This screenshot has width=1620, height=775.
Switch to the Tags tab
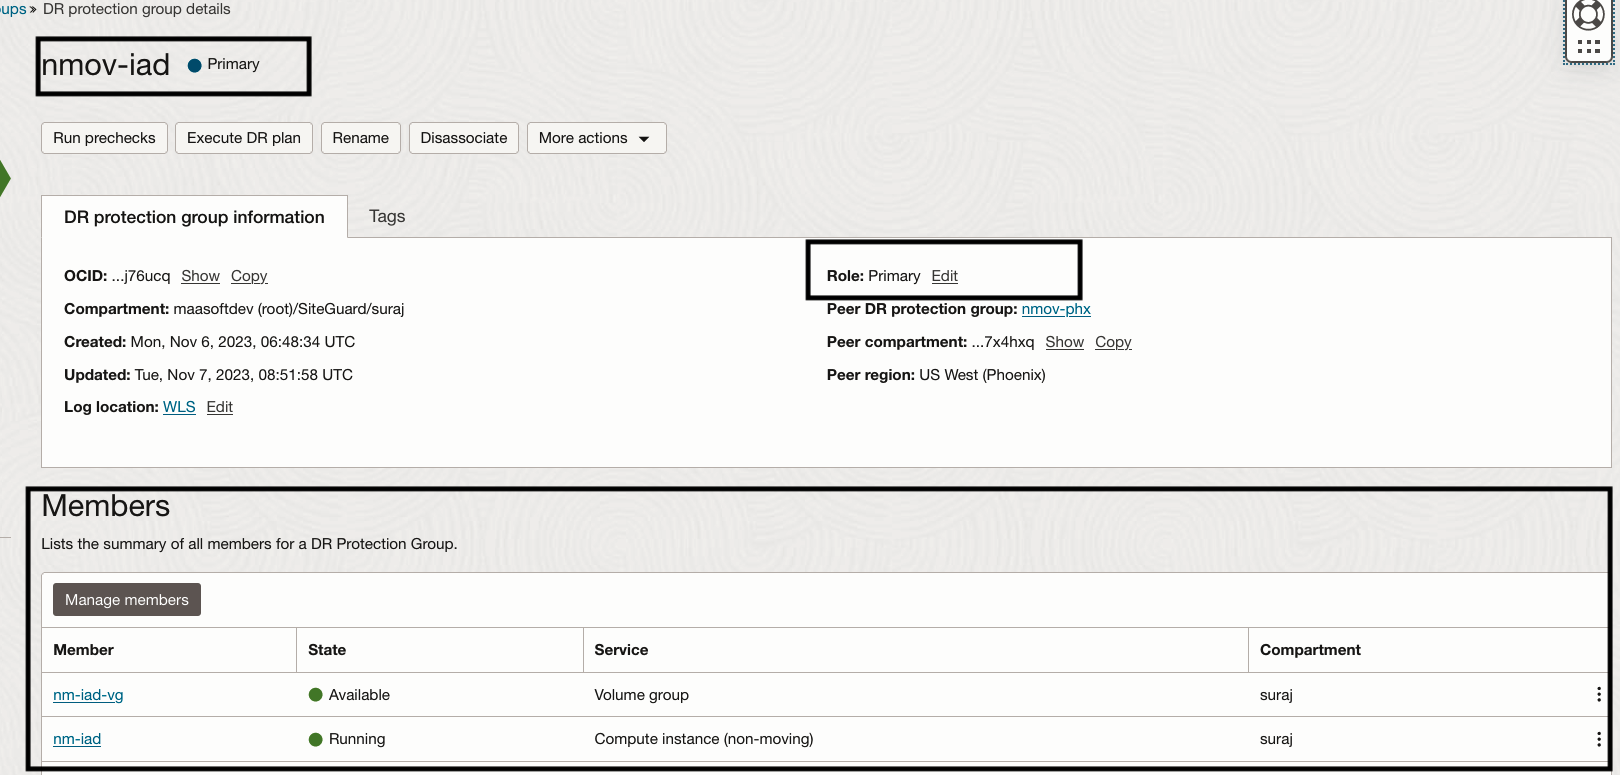tap(387, 216)
